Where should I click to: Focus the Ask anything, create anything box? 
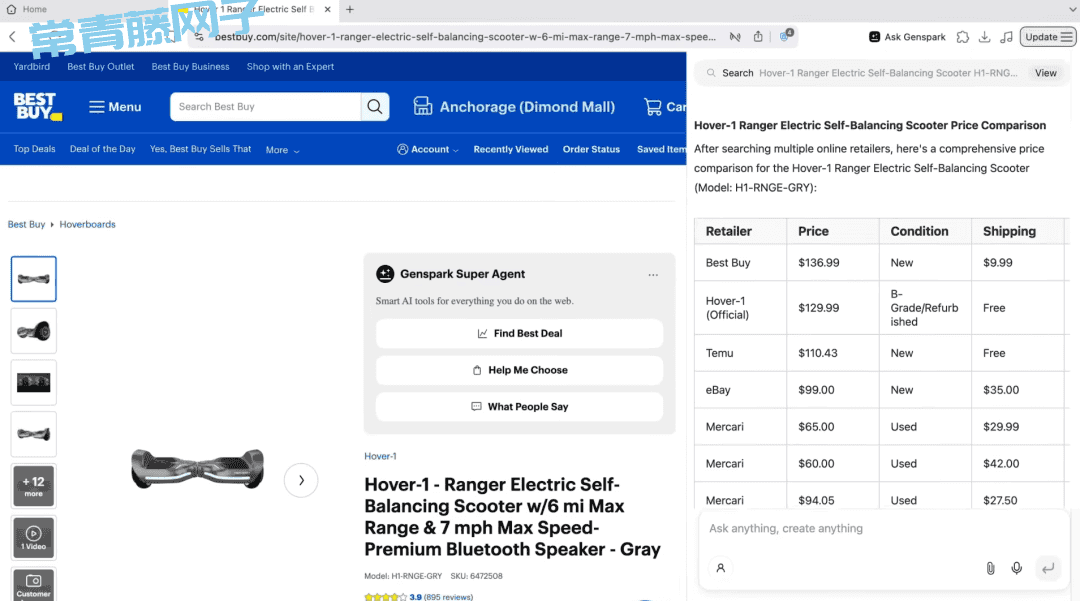[x=883, y=529]
